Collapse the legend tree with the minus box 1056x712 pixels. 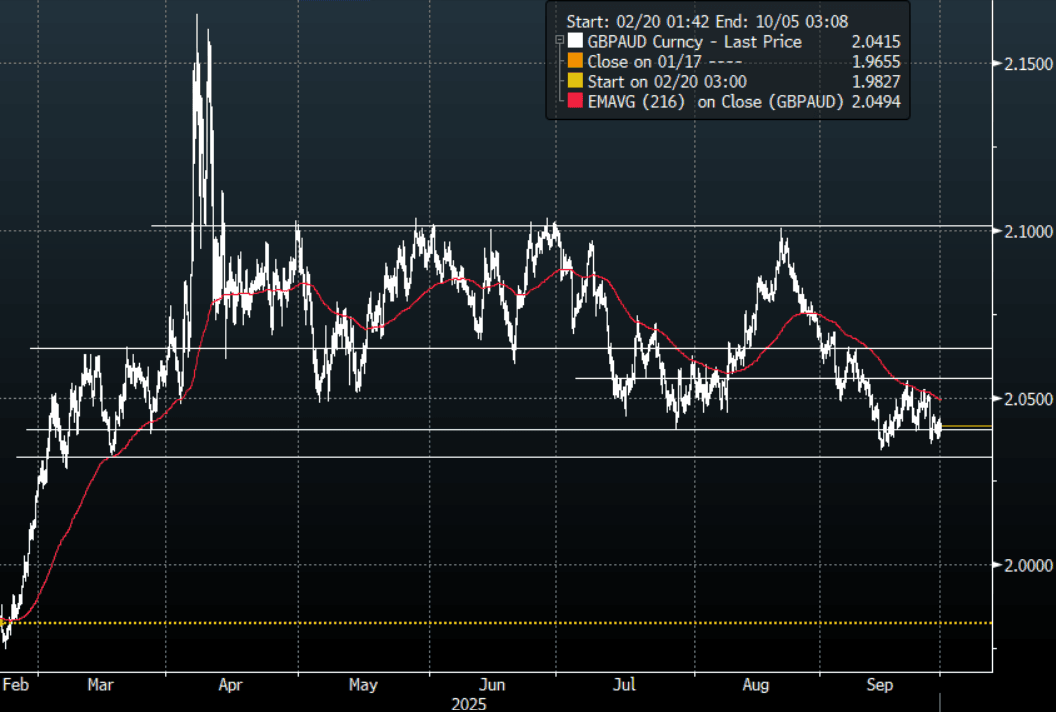tap(557, 41)
